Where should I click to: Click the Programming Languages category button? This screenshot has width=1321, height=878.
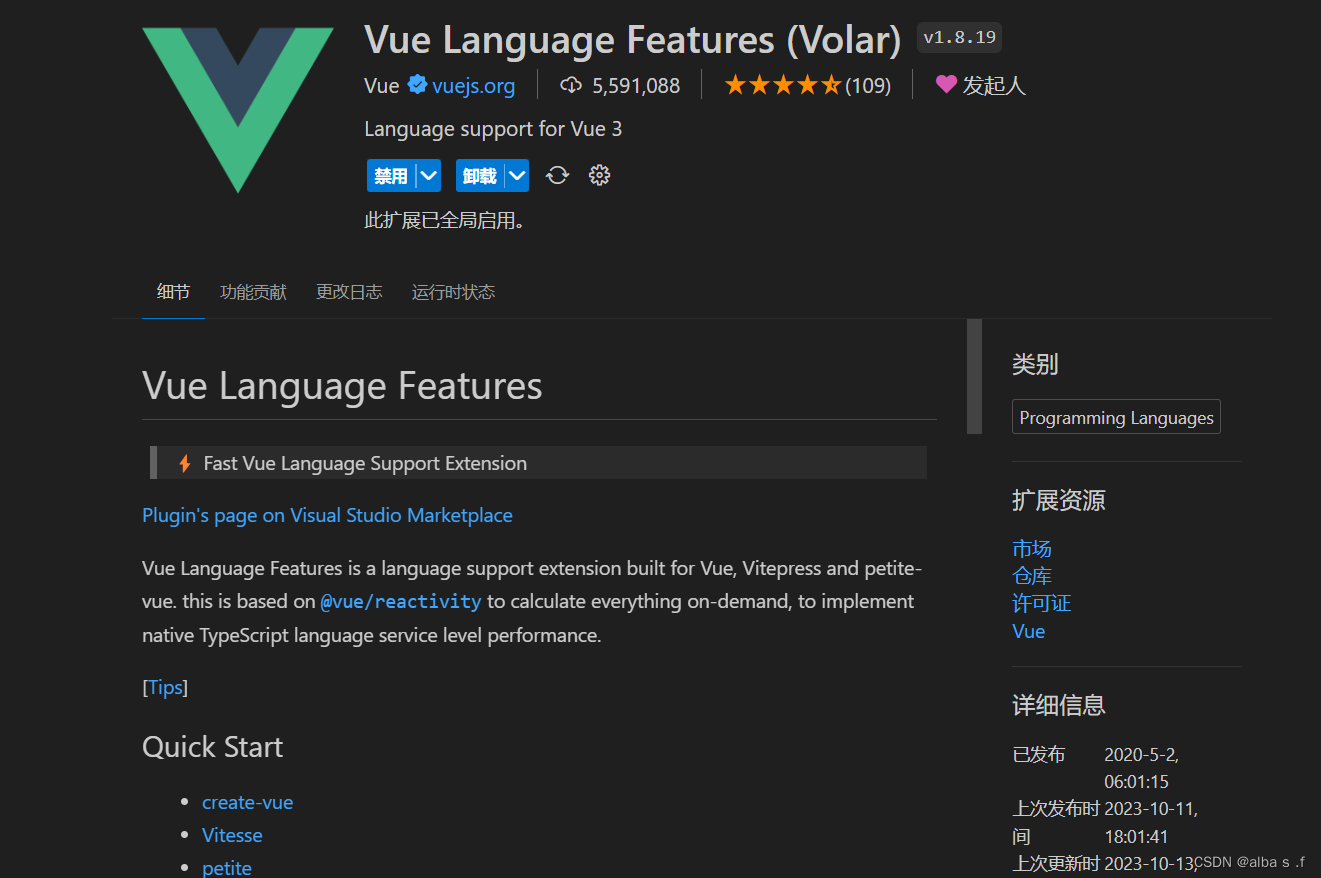tap(1115, 417)
